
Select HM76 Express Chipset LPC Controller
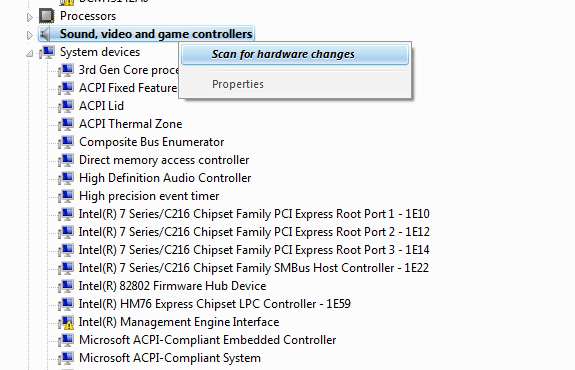tap(215, 304)
